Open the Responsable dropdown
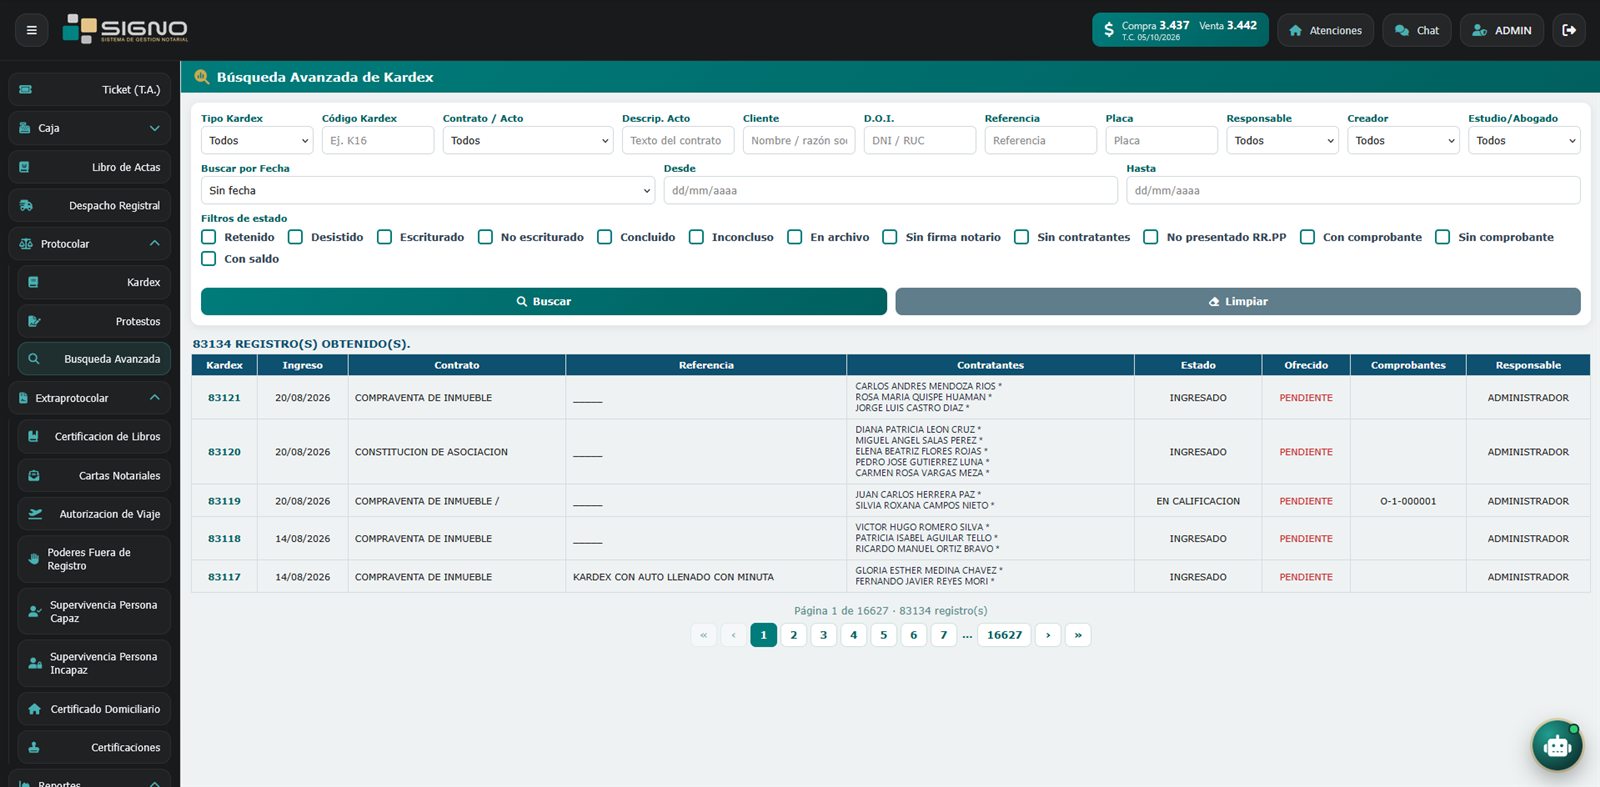This screenshot has height=787, width=1600. [x=1282, y=141]
